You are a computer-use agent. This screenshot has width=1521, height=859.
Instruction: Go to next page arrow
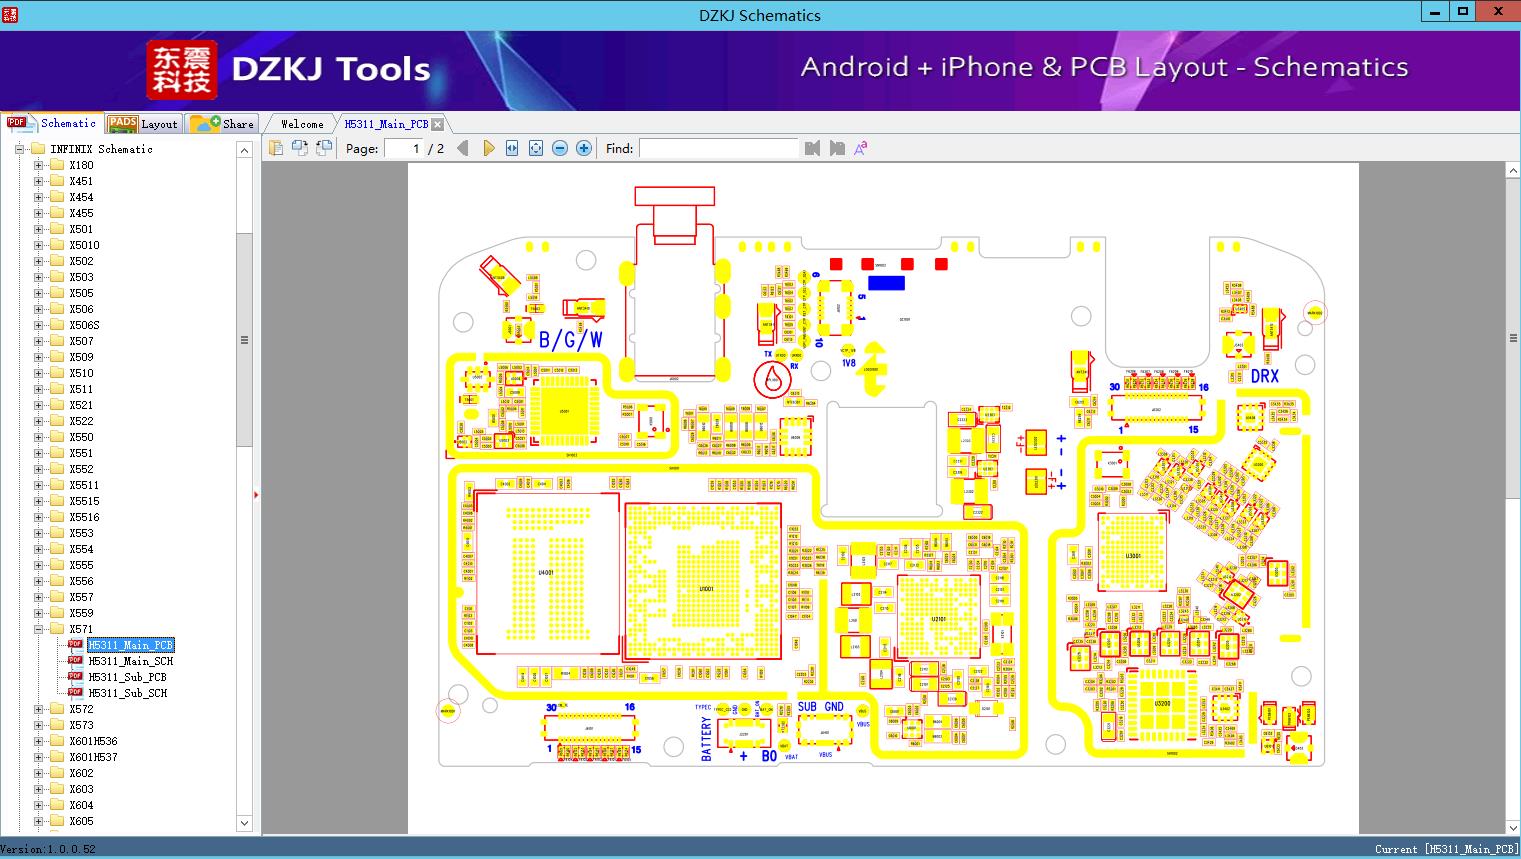pyautogui.click(x=488, y=148)
